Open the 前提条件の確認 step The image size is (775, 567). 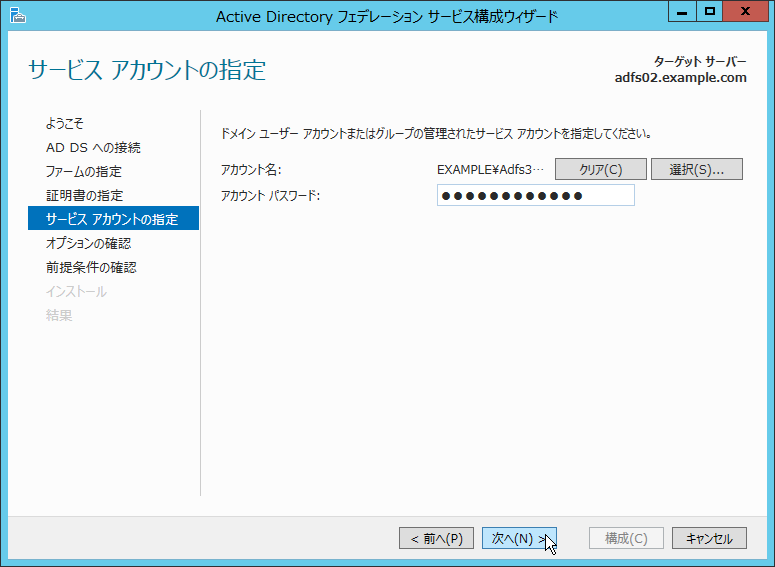(x=91, y=267)
